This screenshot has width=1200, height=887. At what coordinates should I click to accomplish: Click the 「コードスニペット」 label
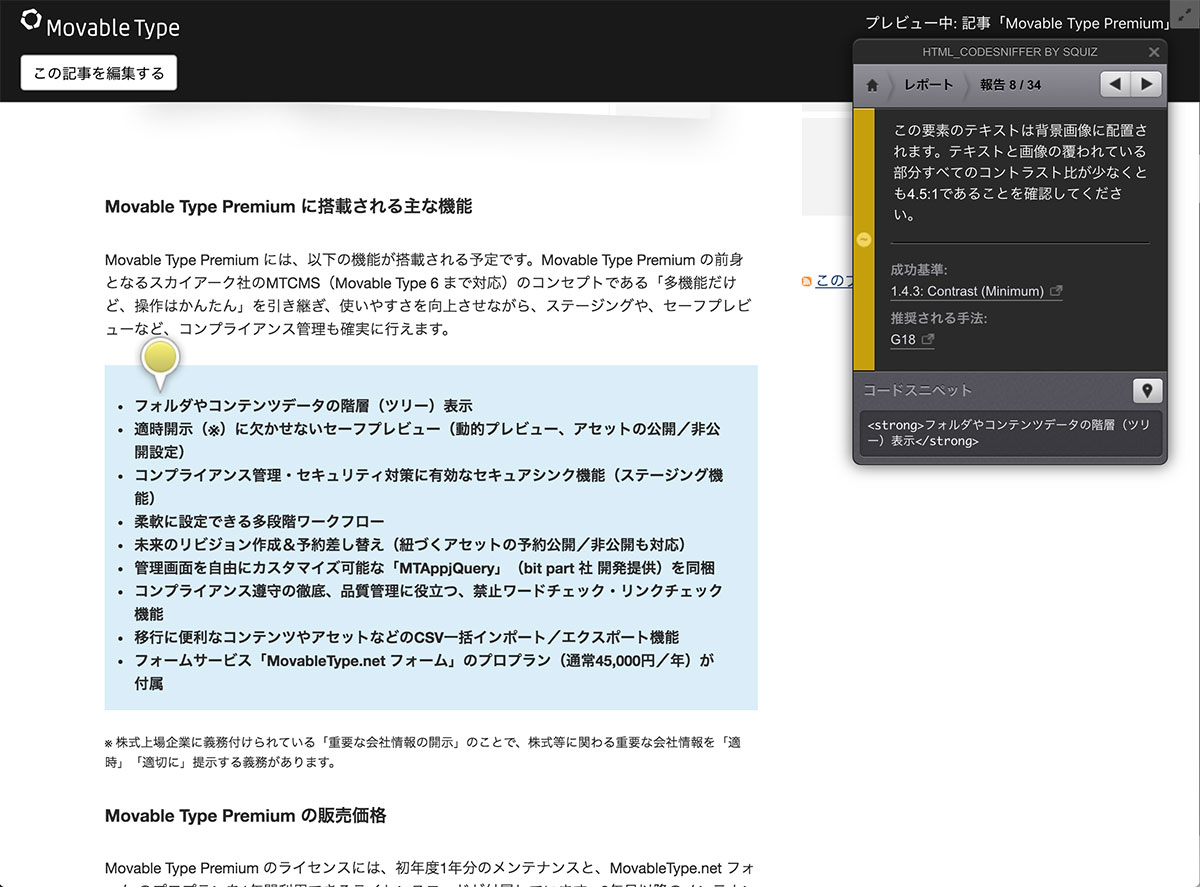(918, 390)
